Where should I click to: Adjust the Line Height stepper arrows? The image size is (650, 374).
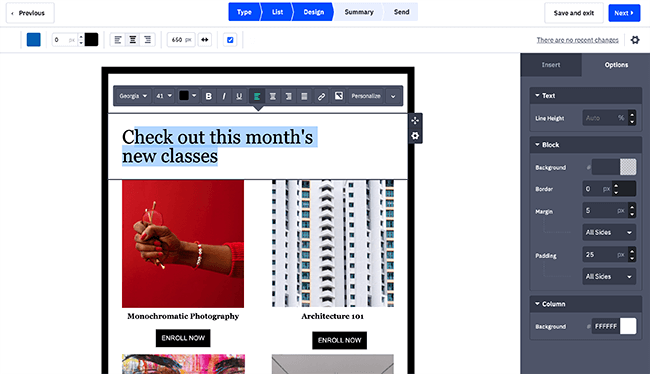coord(632,118)
